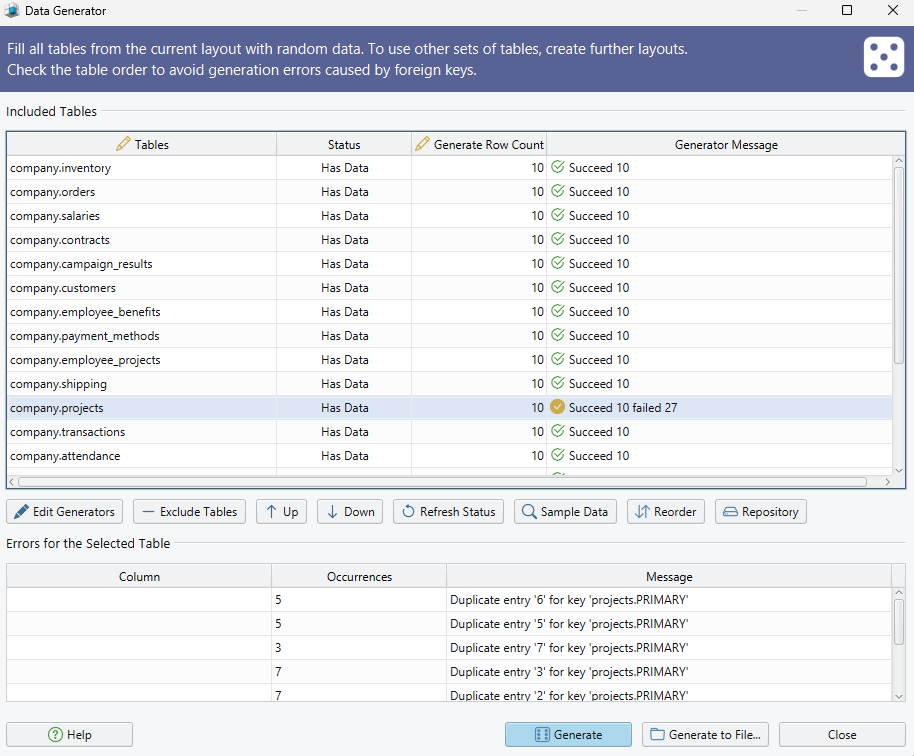Click the success check icon for company.orders
The width and height of the screenshot is (914, 756).
point(558,191)
